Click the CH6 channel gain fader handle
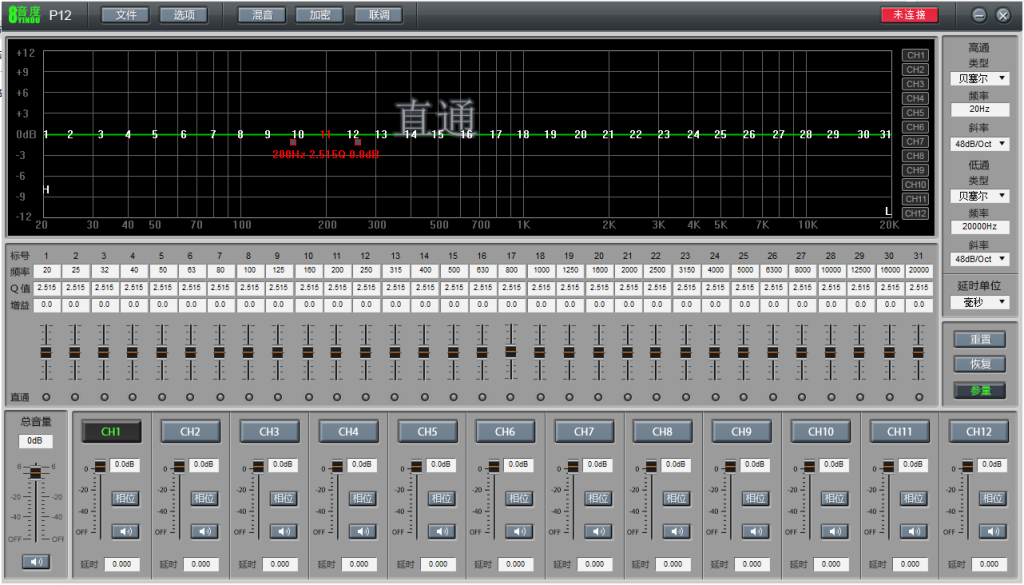 click(494, 466)
